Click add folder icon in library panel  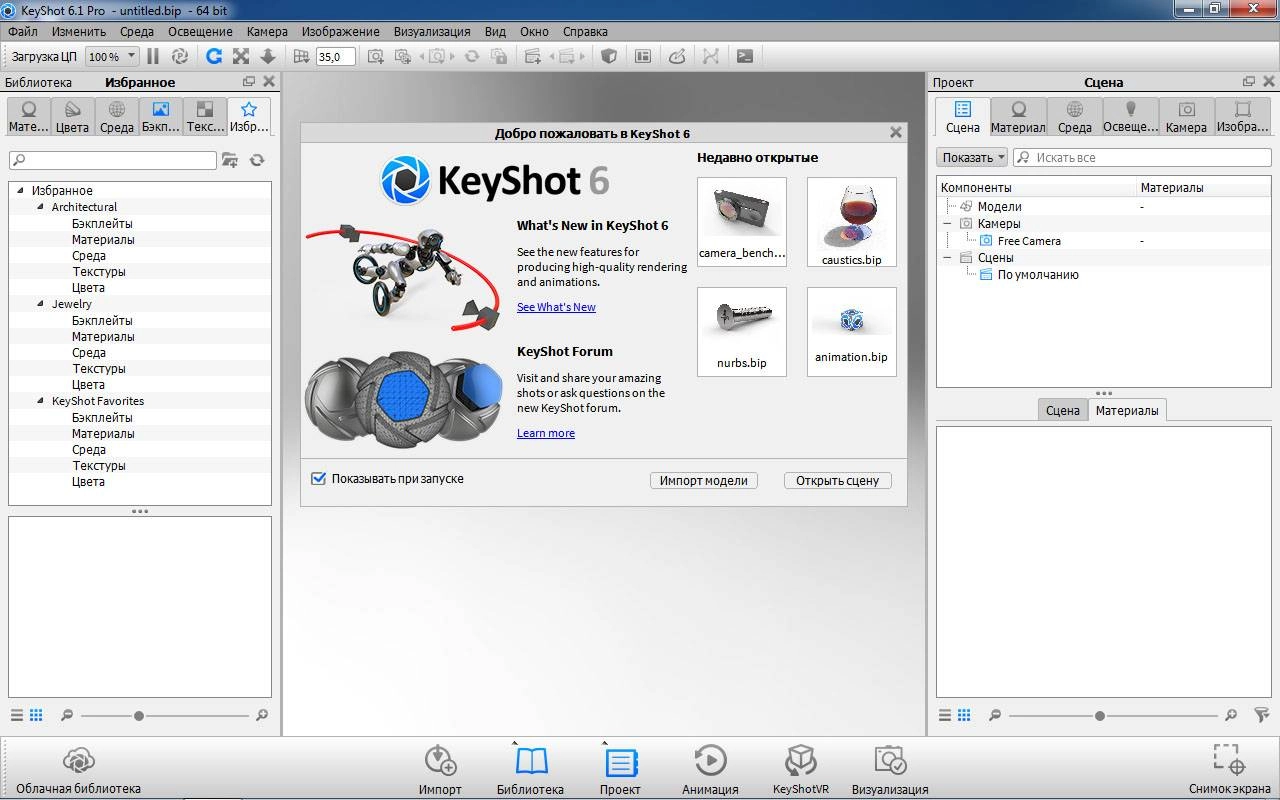tap(230, 160)
